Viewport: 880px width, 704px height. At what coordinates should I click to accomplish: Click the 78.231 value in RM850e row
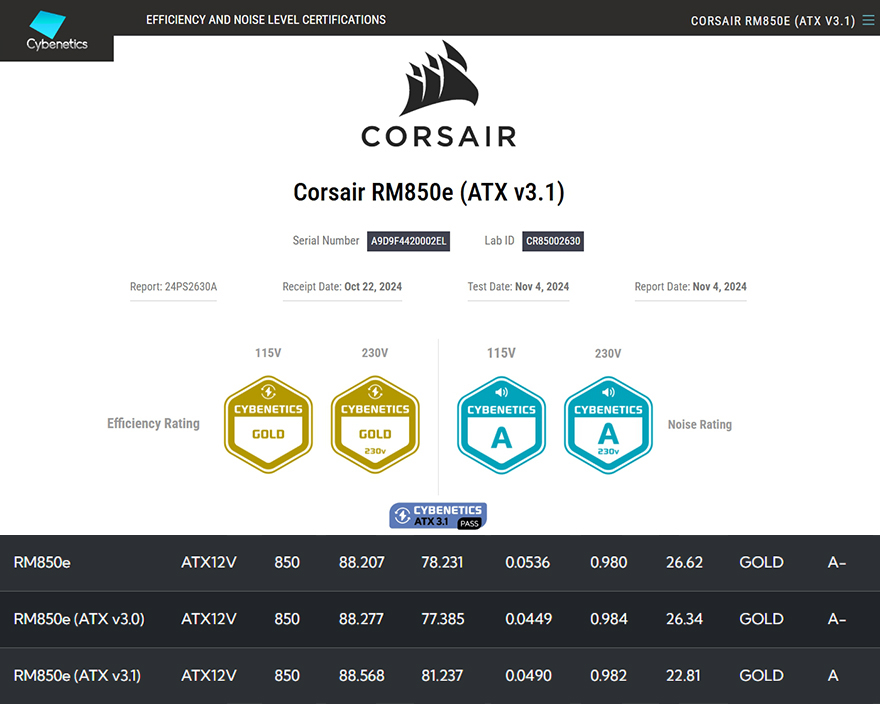click(442, 563)
